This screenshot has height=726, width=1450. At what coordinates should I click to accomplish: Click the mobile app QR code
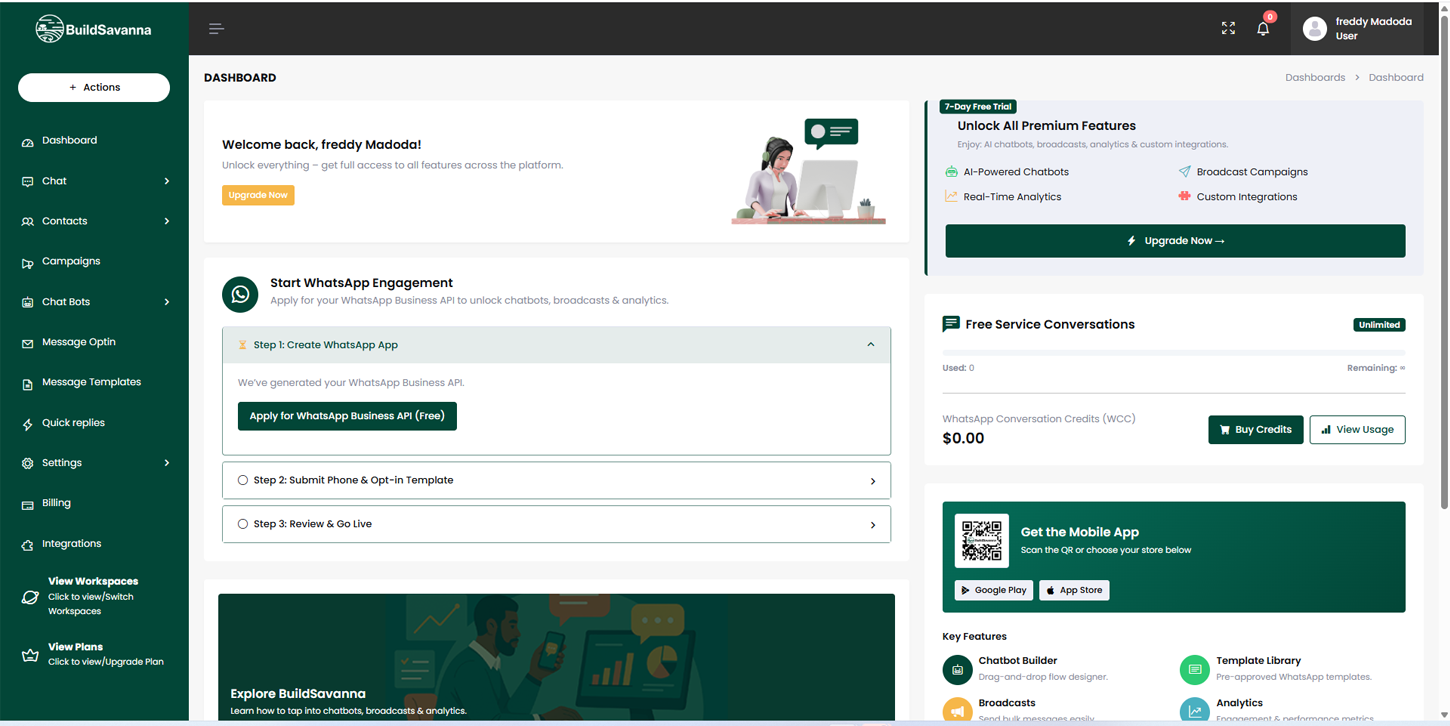point(981,540)
